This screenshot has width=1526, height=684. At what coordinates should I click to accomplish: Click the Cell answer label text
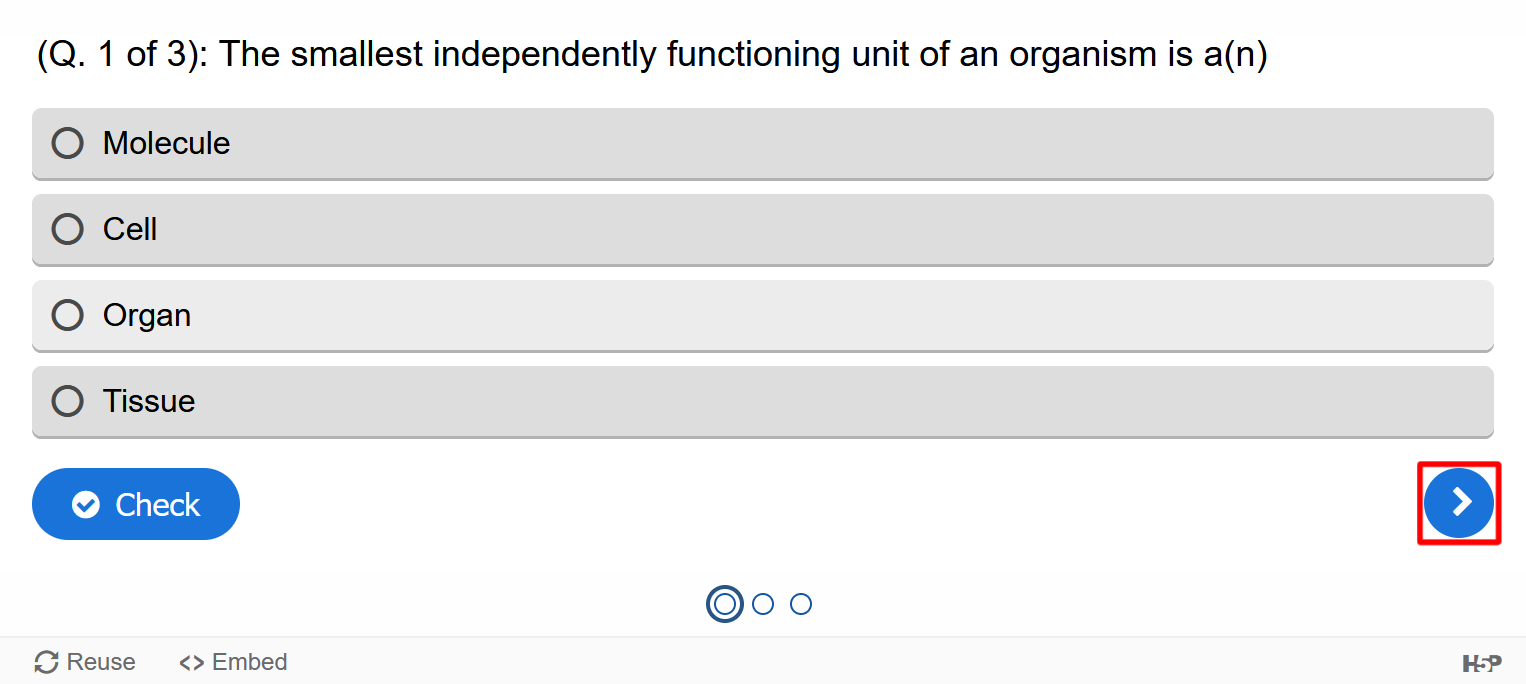[x=130, y=229]
